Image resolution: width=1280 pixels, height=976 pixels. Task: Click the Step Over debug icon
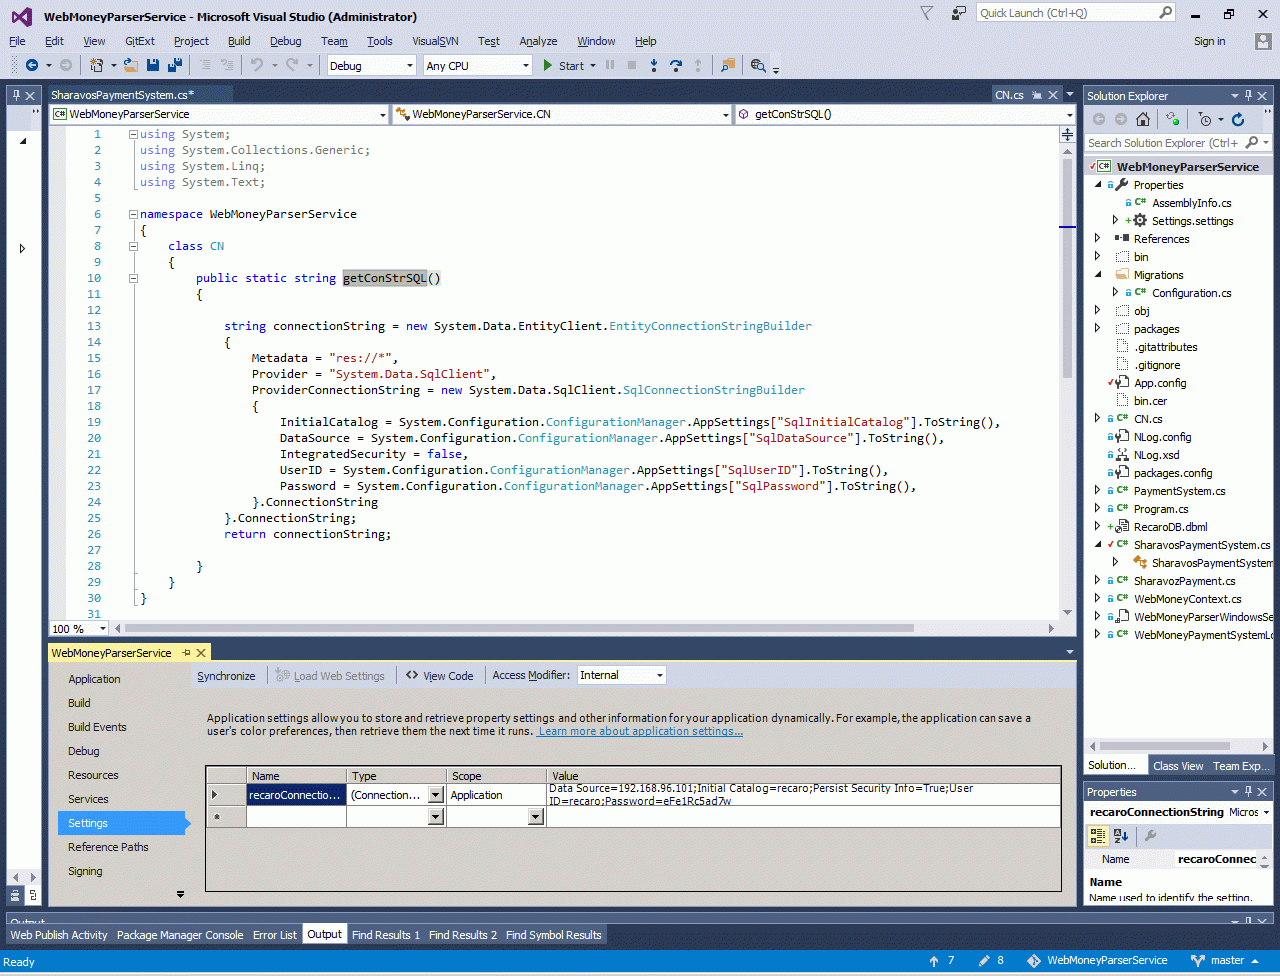click(676, 66)
